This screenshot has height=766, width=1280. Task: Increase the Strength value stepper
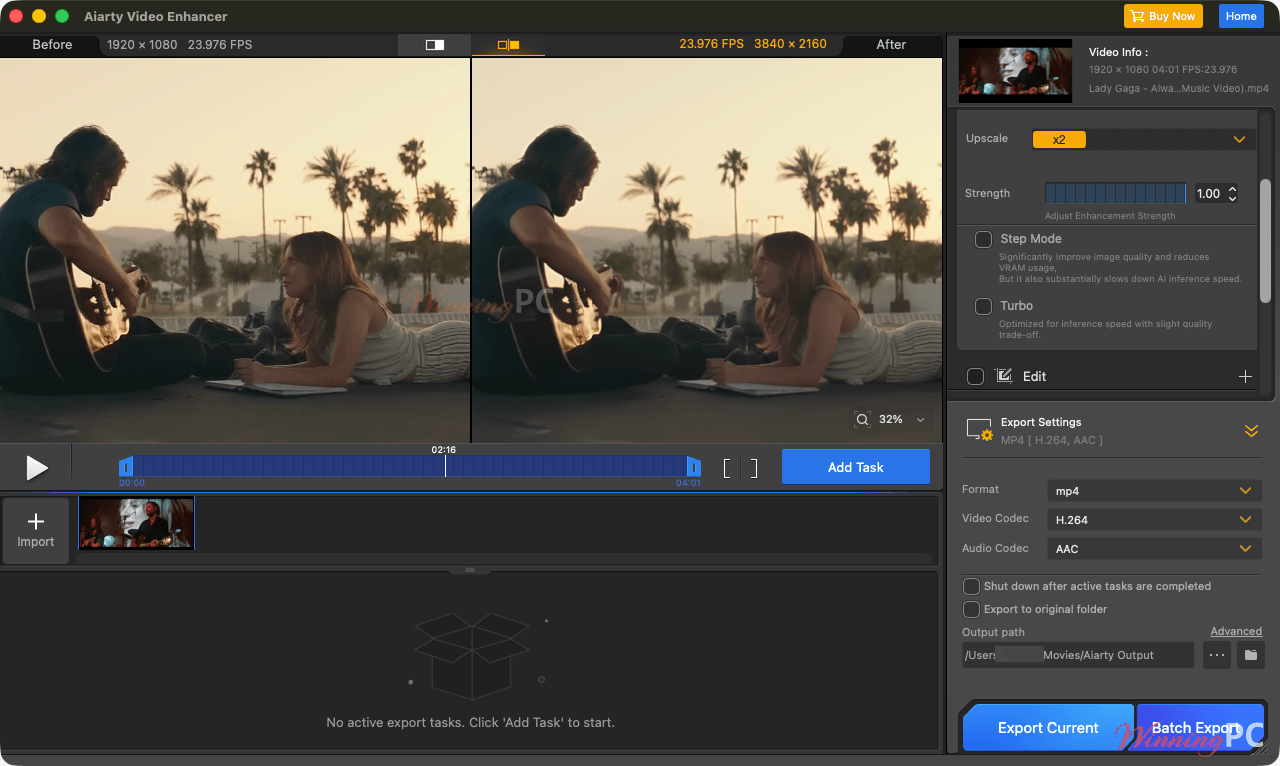1232,189
